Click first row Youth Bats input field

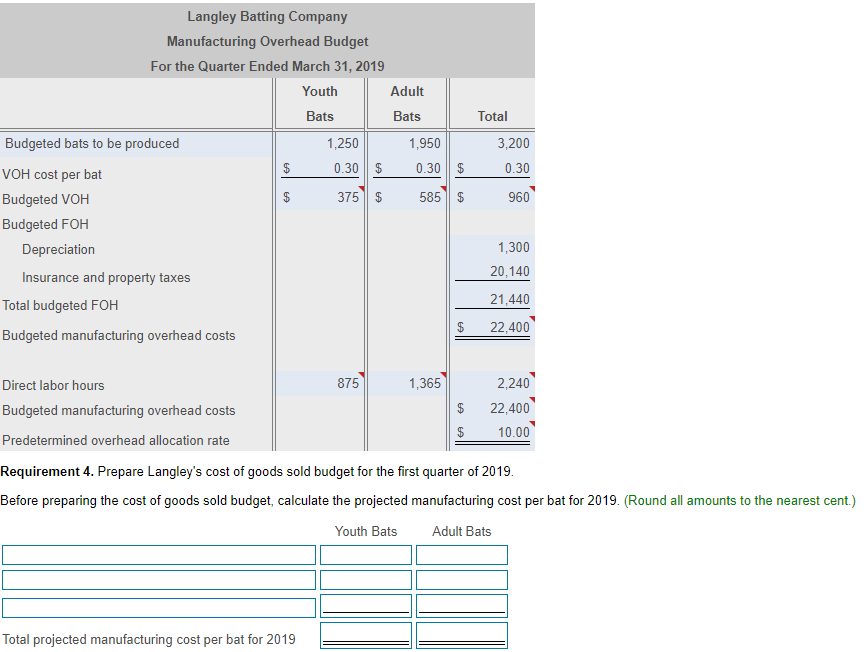366,555
